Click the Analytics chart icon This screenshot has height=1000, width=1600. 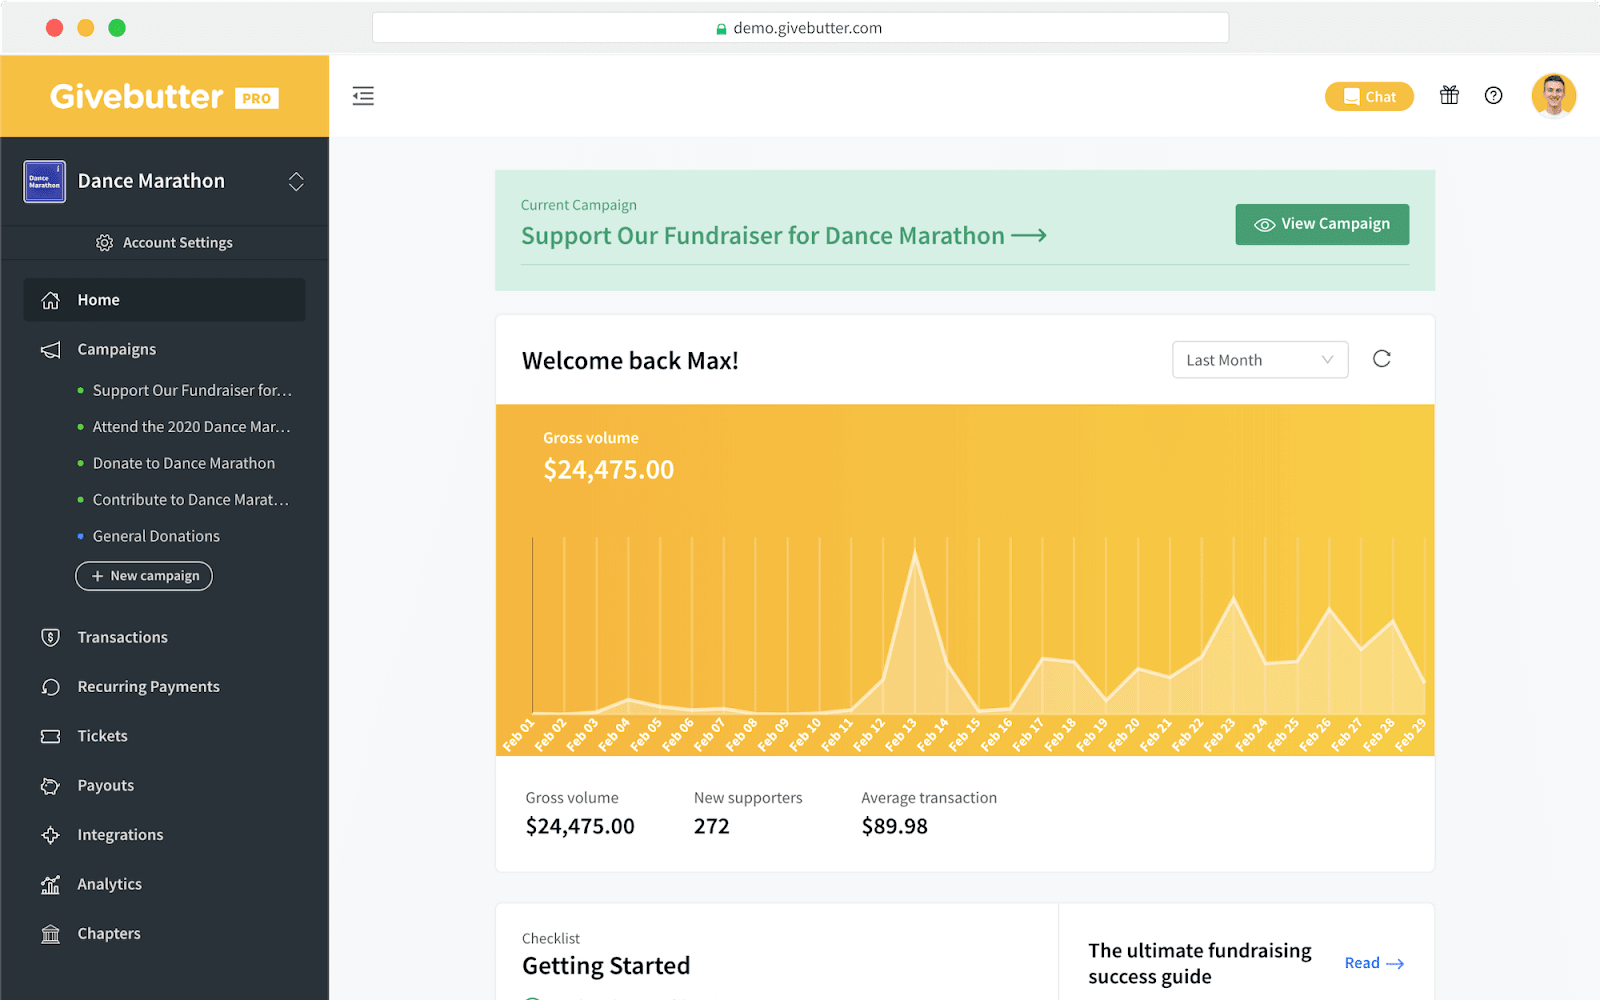pos(50,884)
